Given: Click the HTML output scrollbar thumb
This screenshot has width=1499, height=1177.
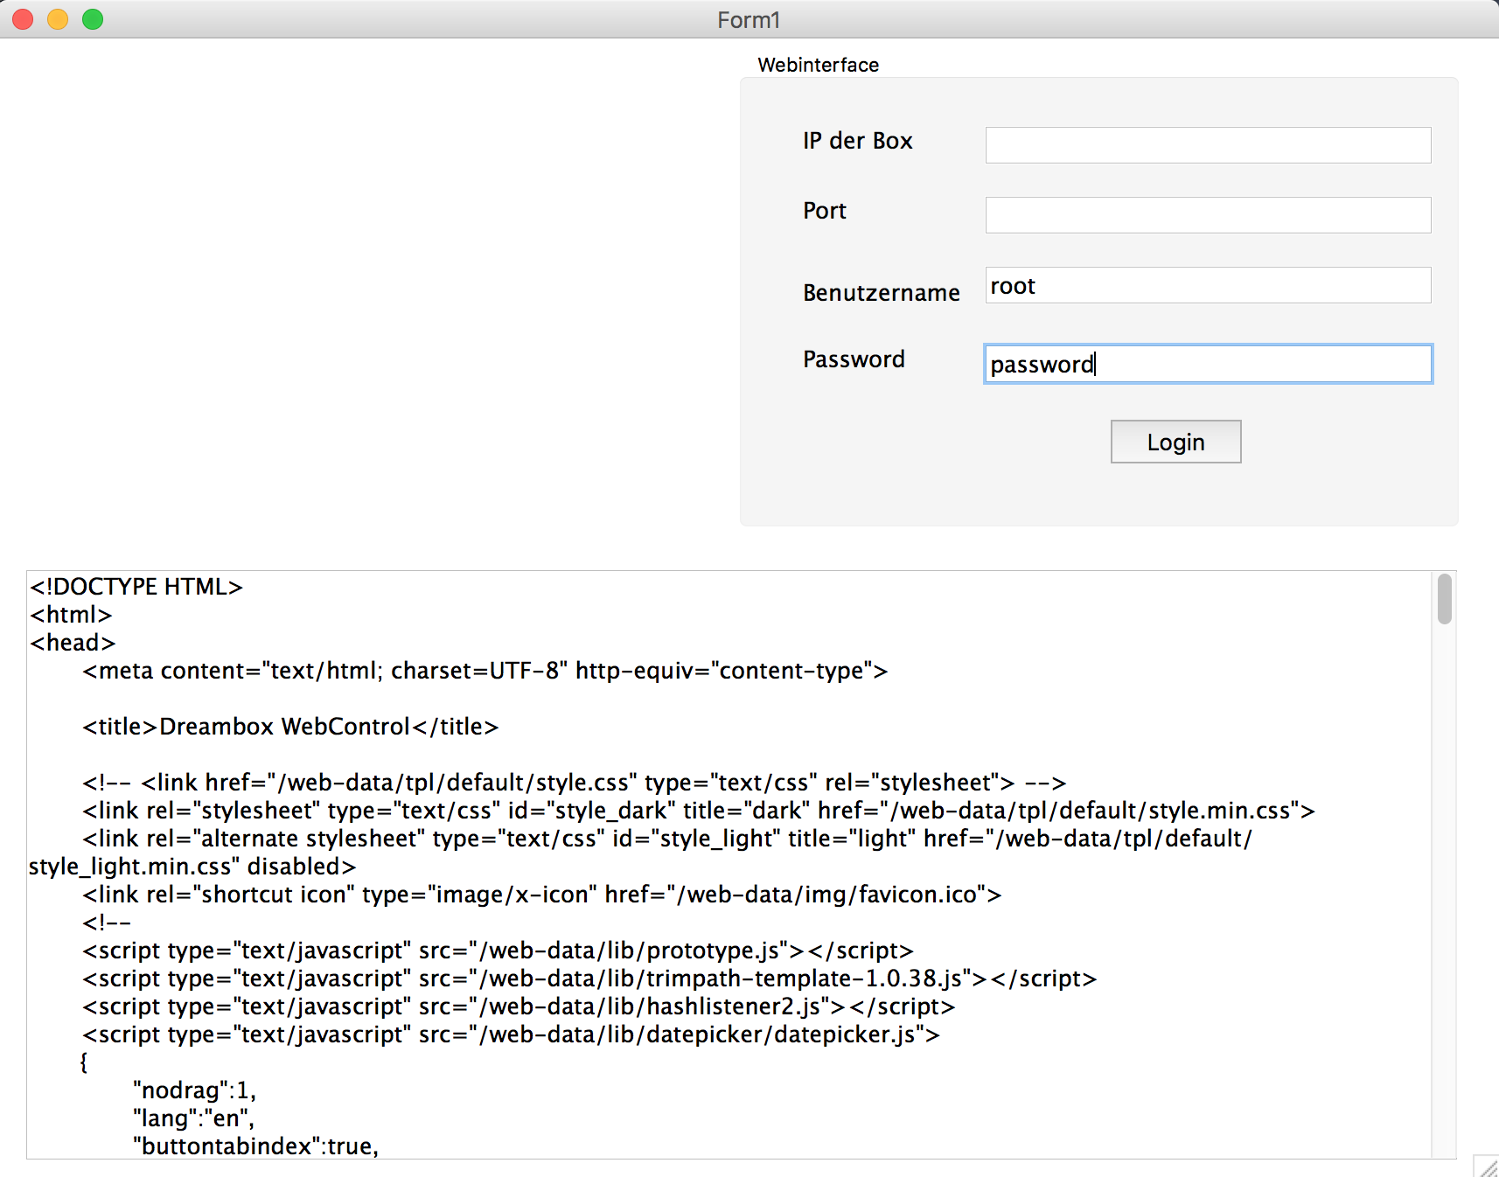Looking at the screenshot, I should coord(1444,599).
